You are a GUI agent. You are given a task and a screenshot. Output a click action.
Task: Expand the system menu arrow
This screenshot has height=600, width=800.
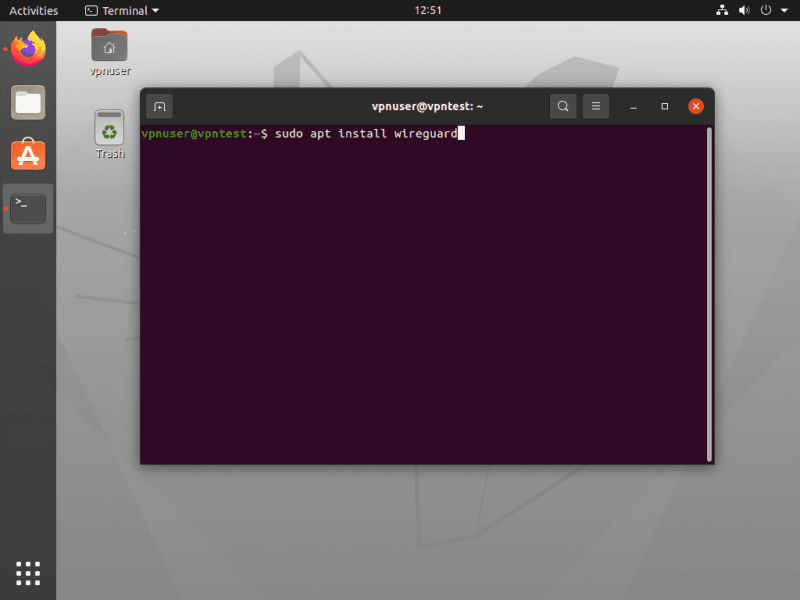[784, 11]
